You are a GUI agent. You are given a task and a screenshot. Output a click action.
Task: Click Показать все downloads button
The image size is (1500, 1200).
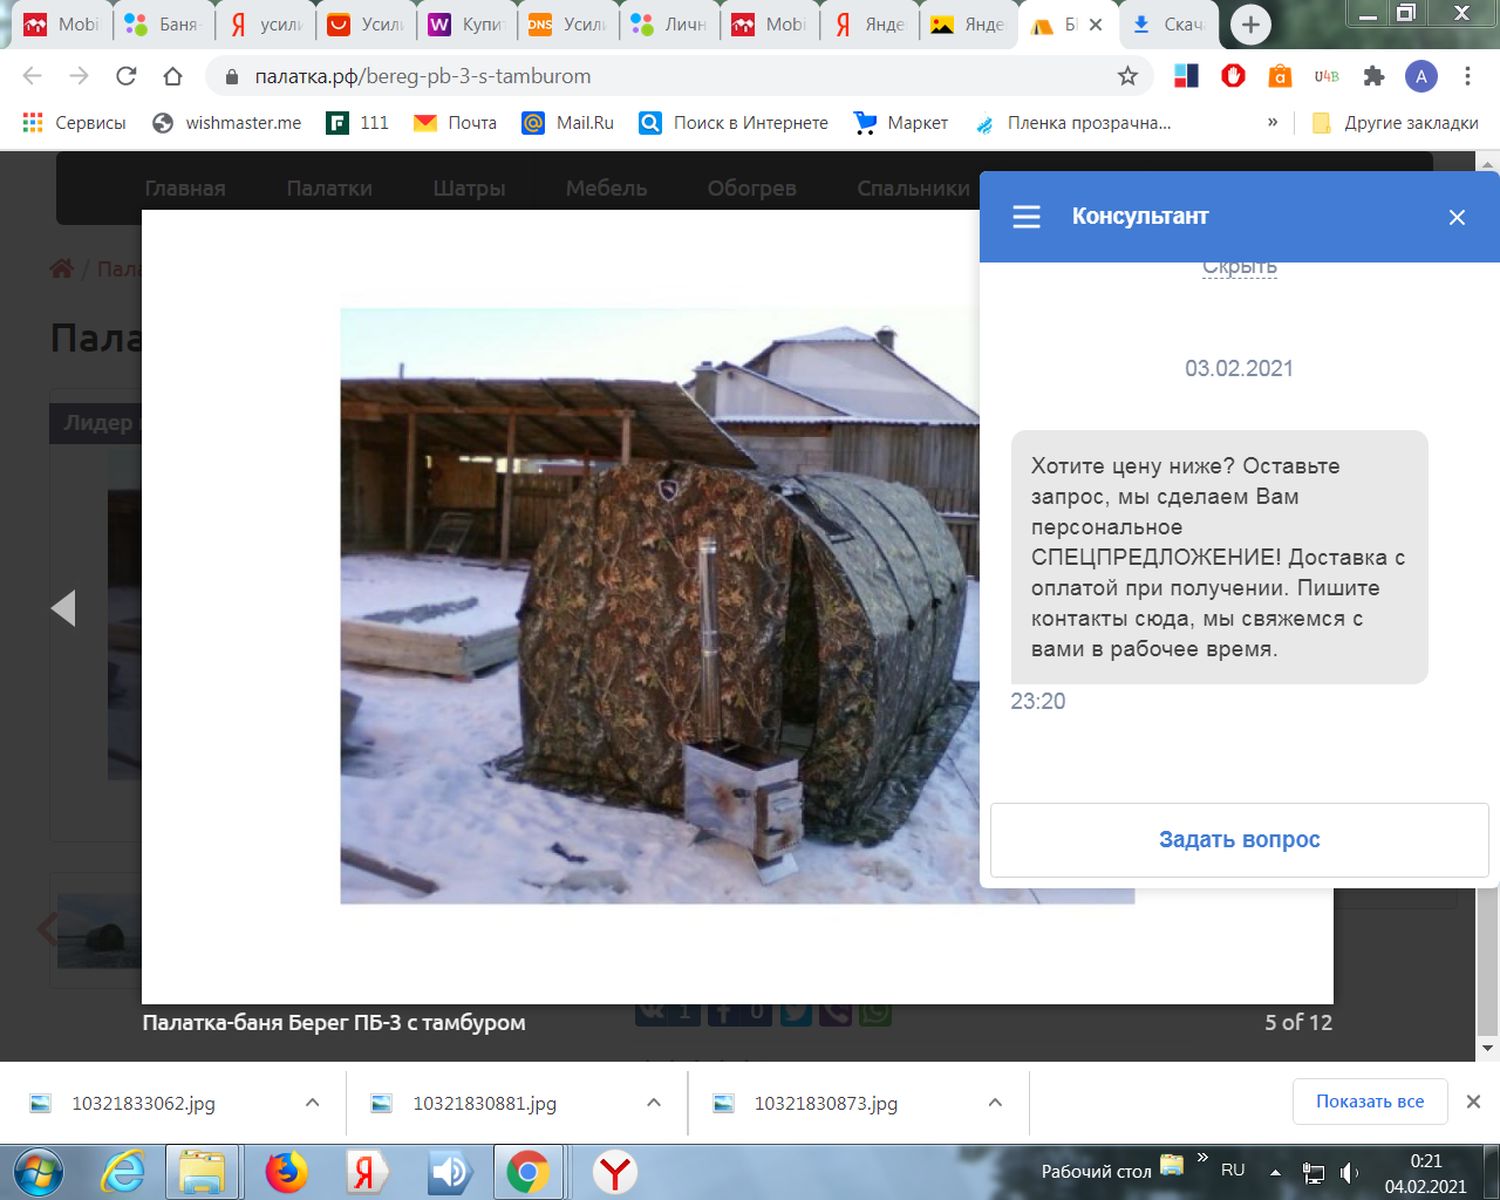1369,1101
